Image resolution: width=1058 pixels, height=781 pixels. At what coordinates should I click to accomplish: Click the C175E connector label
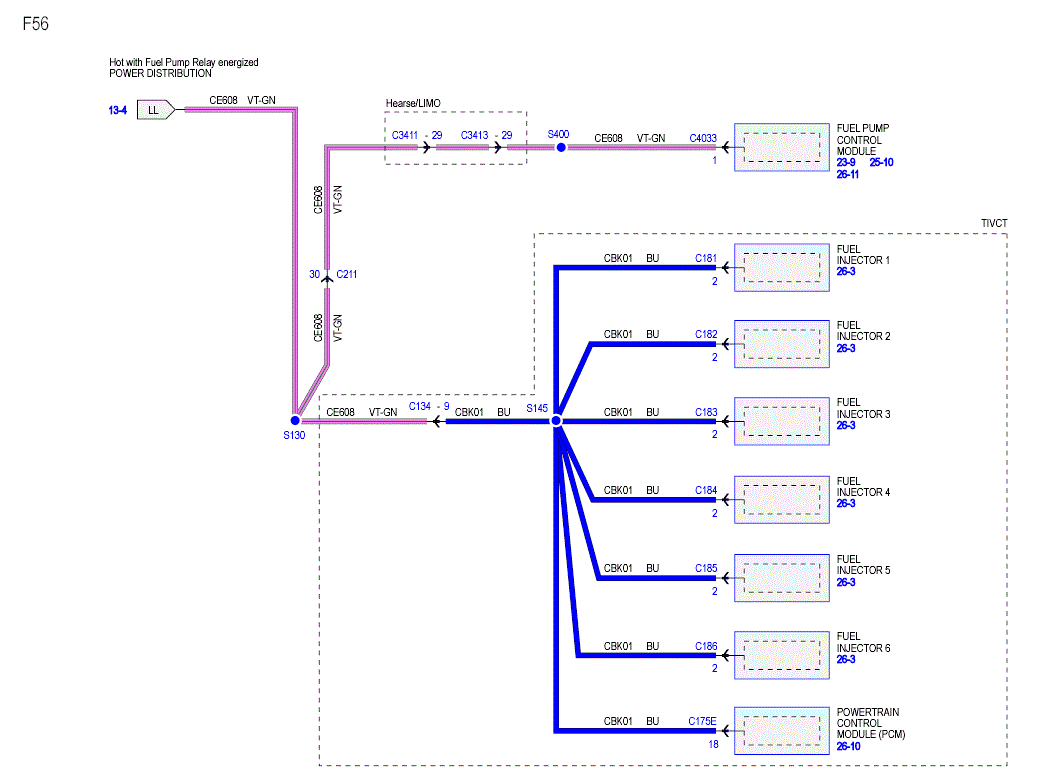(x=702, y=721)
